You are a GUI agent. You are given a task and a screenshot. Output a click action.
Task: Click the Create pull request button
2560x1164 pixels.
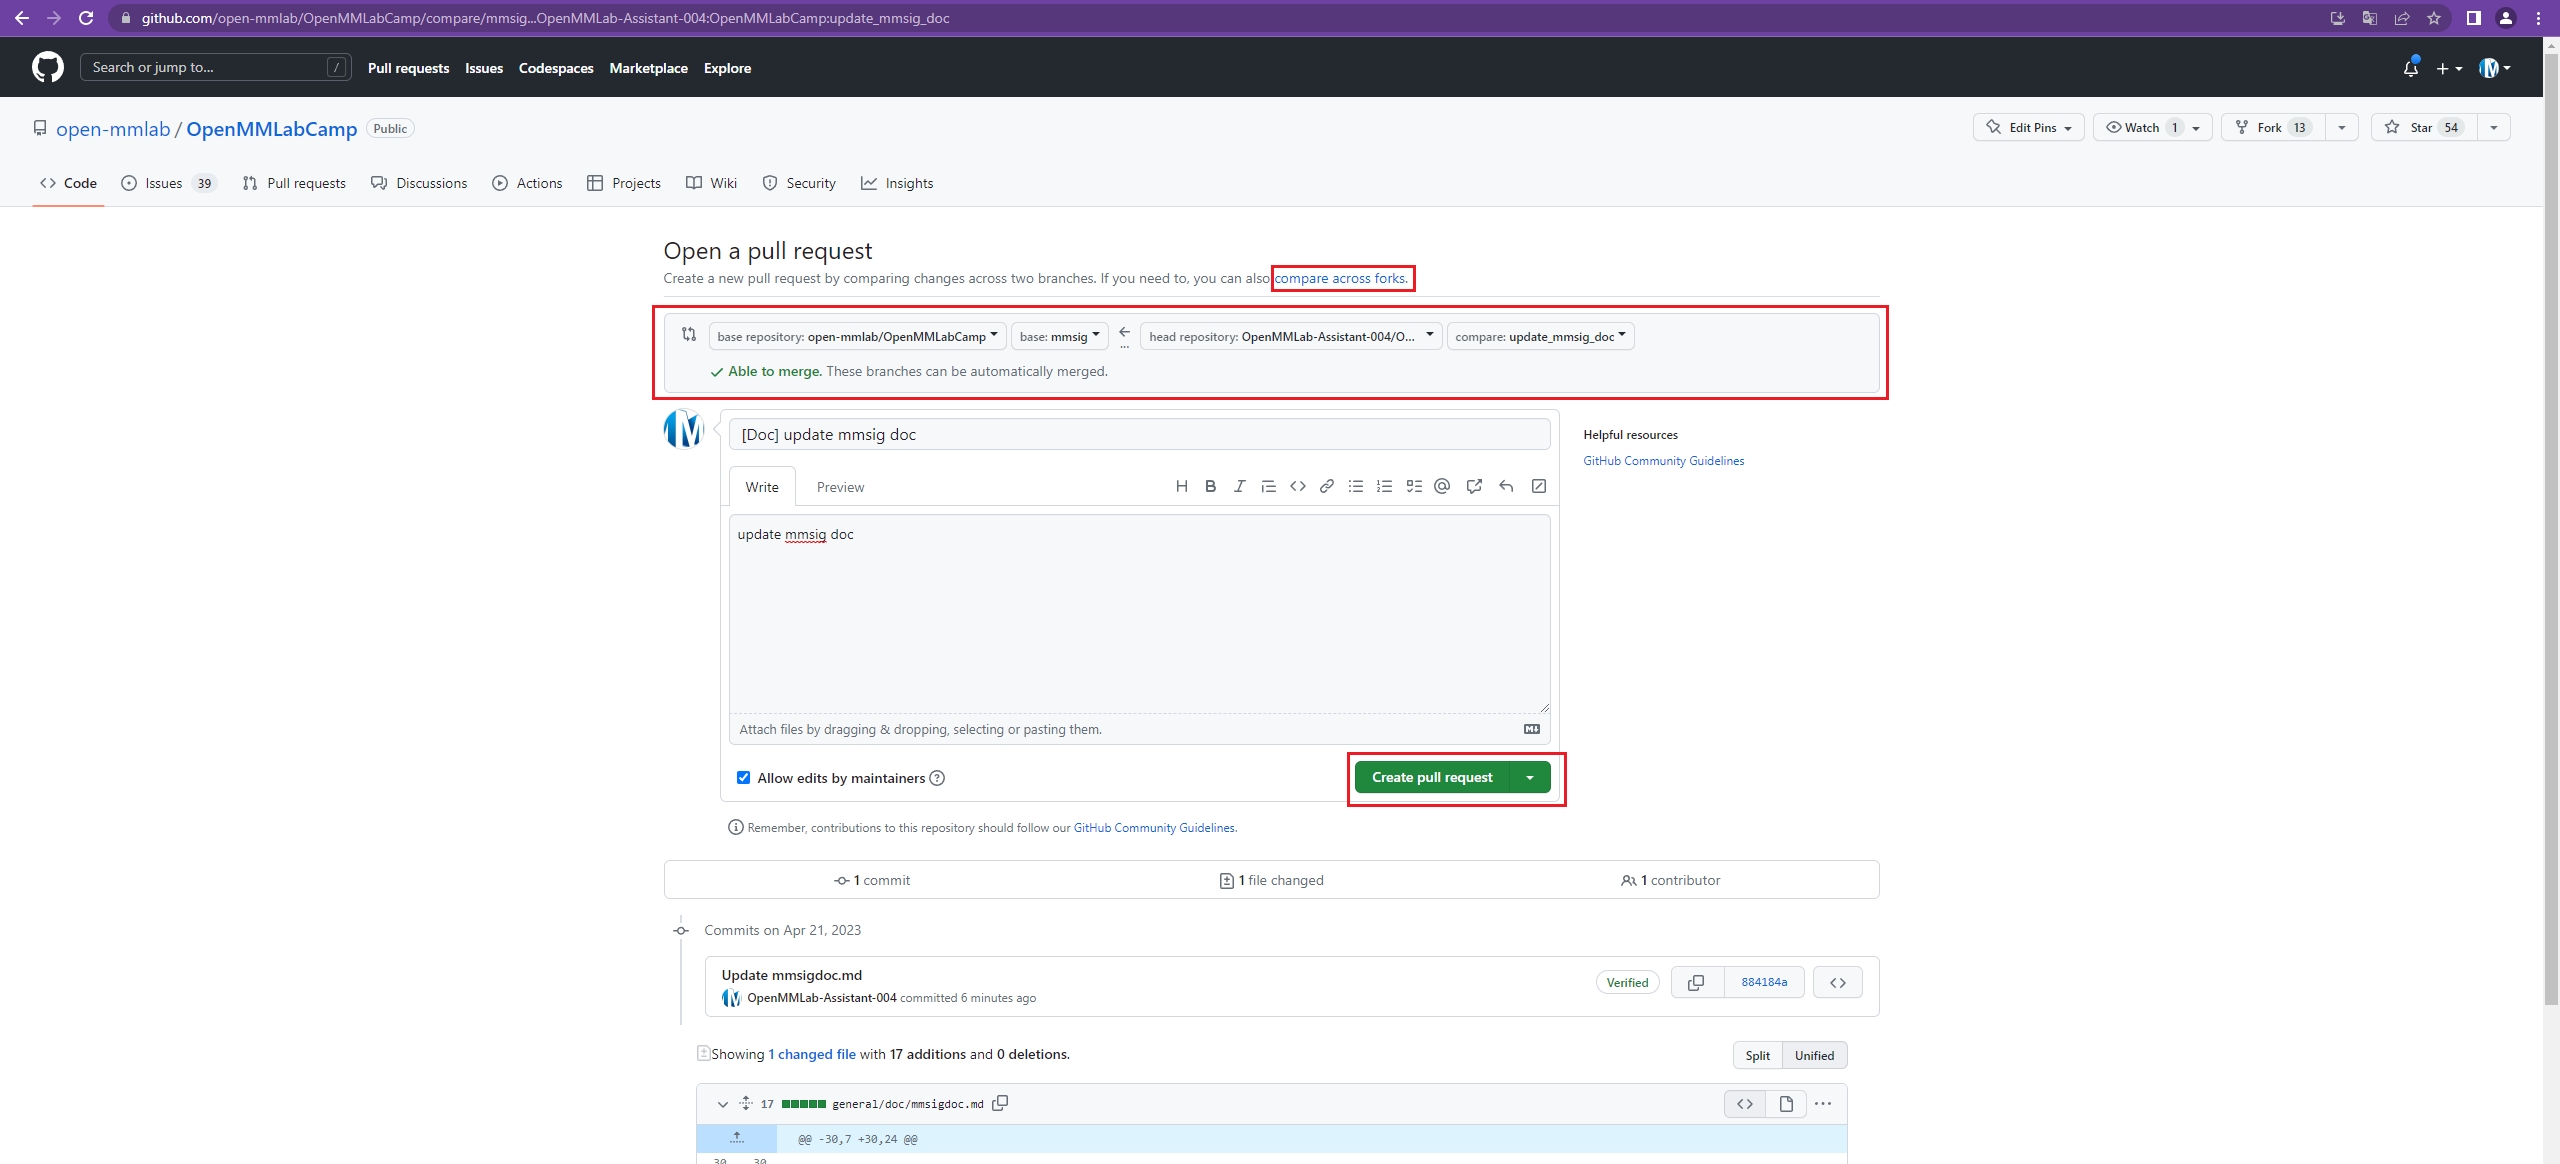(1431, 777)
